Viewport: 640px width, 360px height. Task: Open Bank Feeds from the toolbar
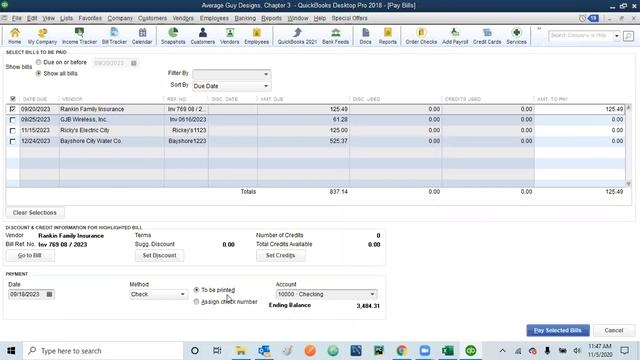tap(336, 36)
